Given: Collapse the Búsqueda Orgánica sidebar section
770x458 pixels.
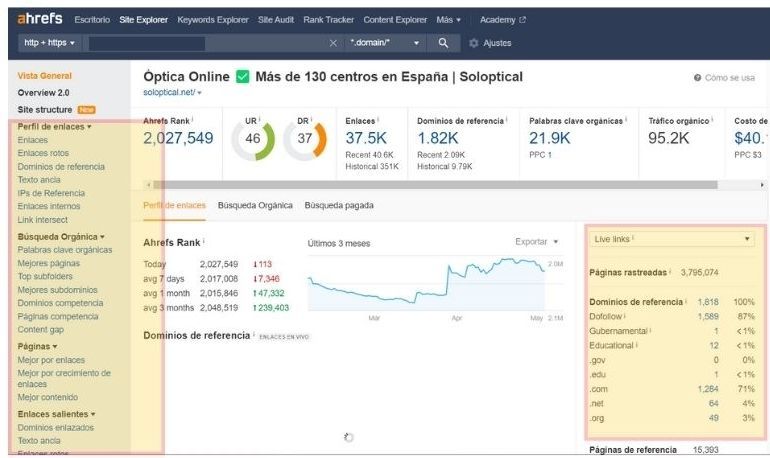Looking at the screenshot, I should pos(61,237).
